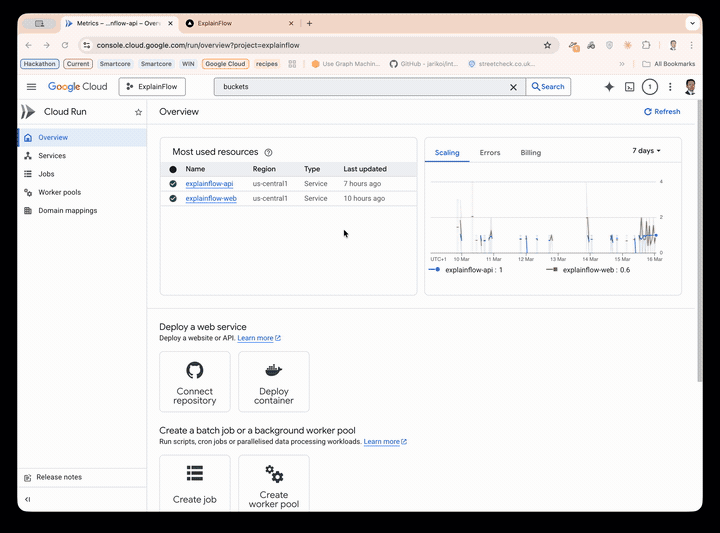The height and width of the screenshot is (533, 720).
Task: Click the Type column header
Action: pos(312,169)
